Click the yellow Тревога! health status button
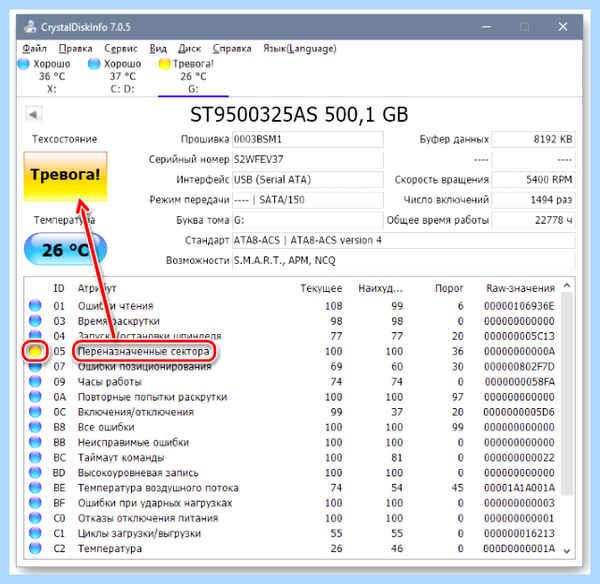This screenshot has width=600, height=584. coord(65,176)
